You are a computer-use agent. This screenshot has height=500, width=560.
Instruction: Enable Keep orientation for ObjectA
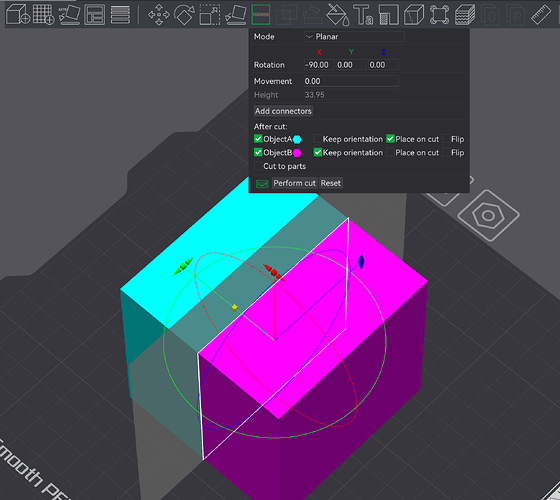tap(318, 139)
